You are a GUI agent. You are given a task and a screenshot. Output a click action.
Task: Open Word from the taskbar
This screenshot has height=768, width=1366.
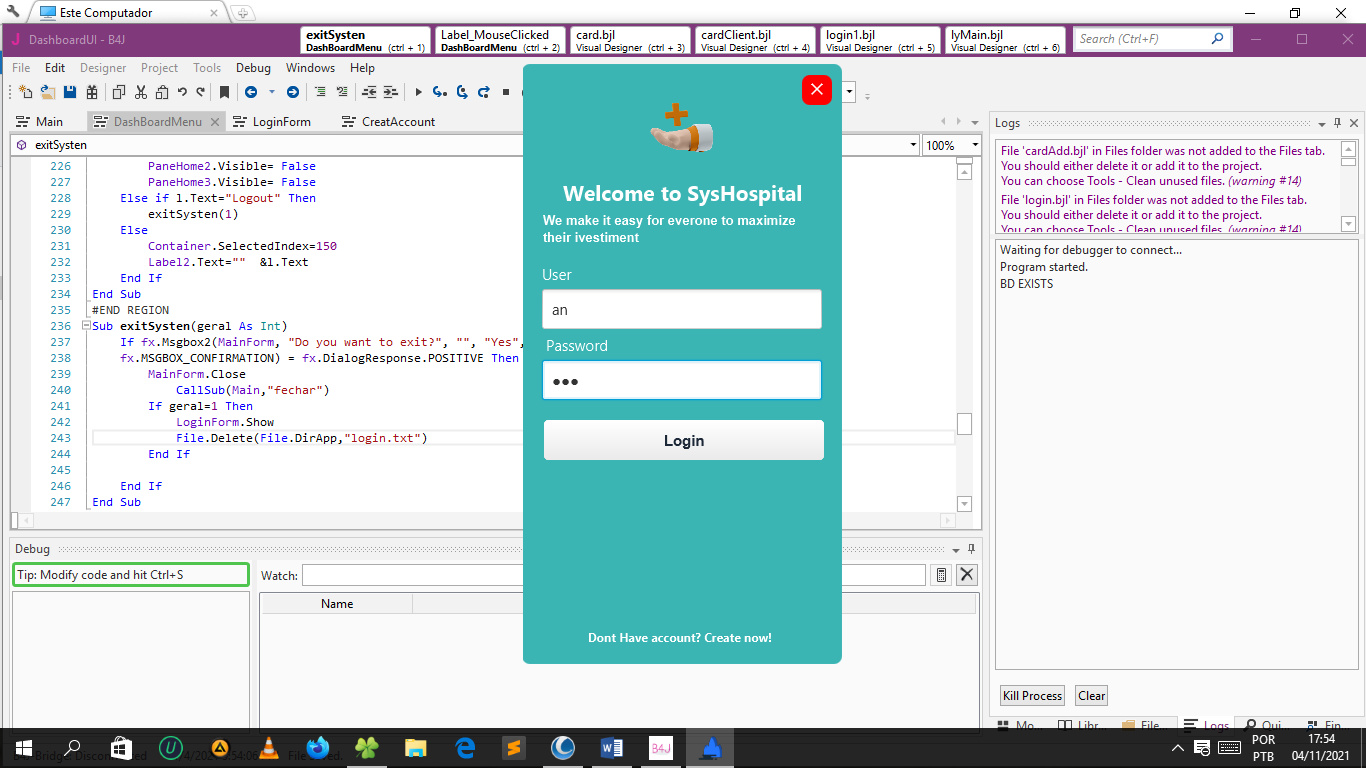click(611, 747)
